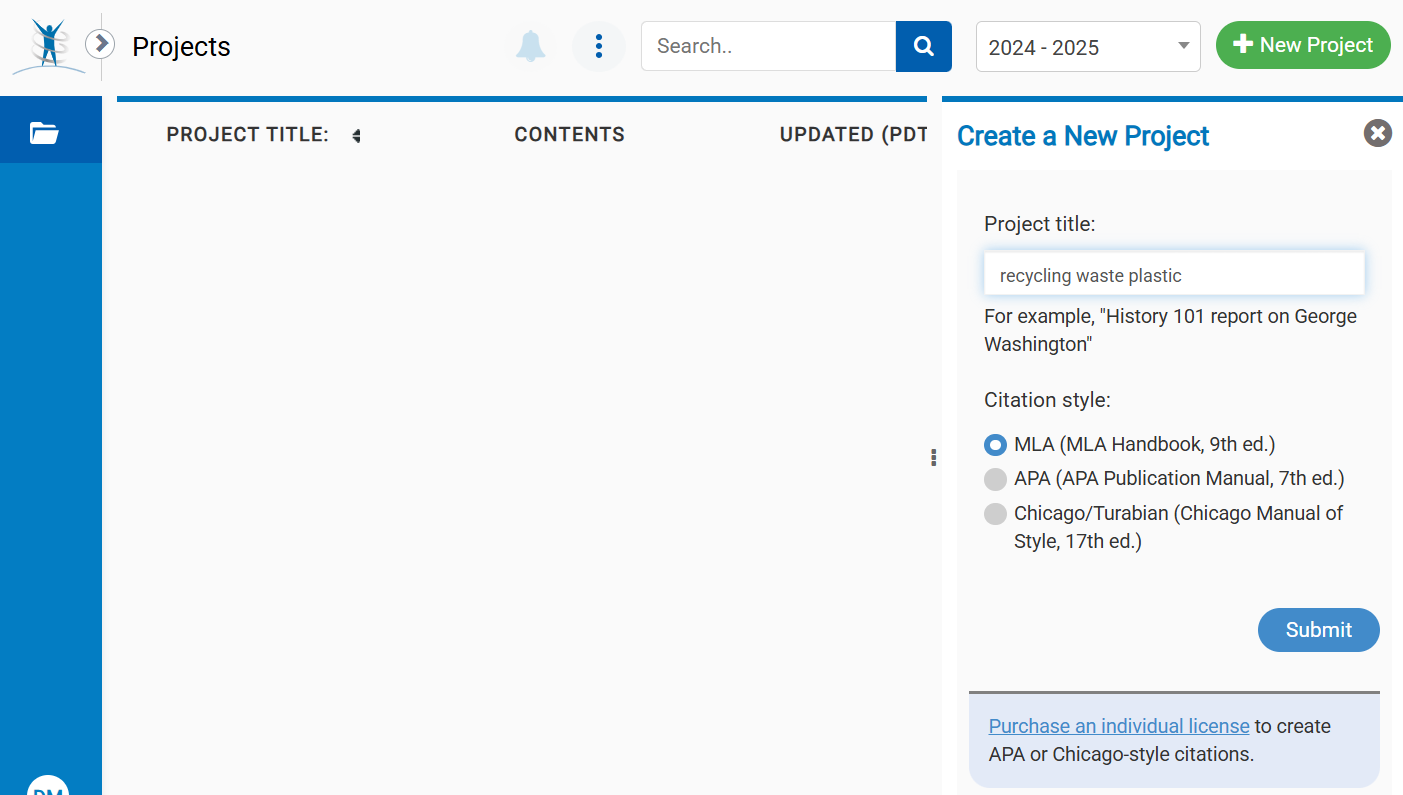Close the Create a New Project panel
This screenshot has width=1403, height=795.
(x=1377, y=133)
